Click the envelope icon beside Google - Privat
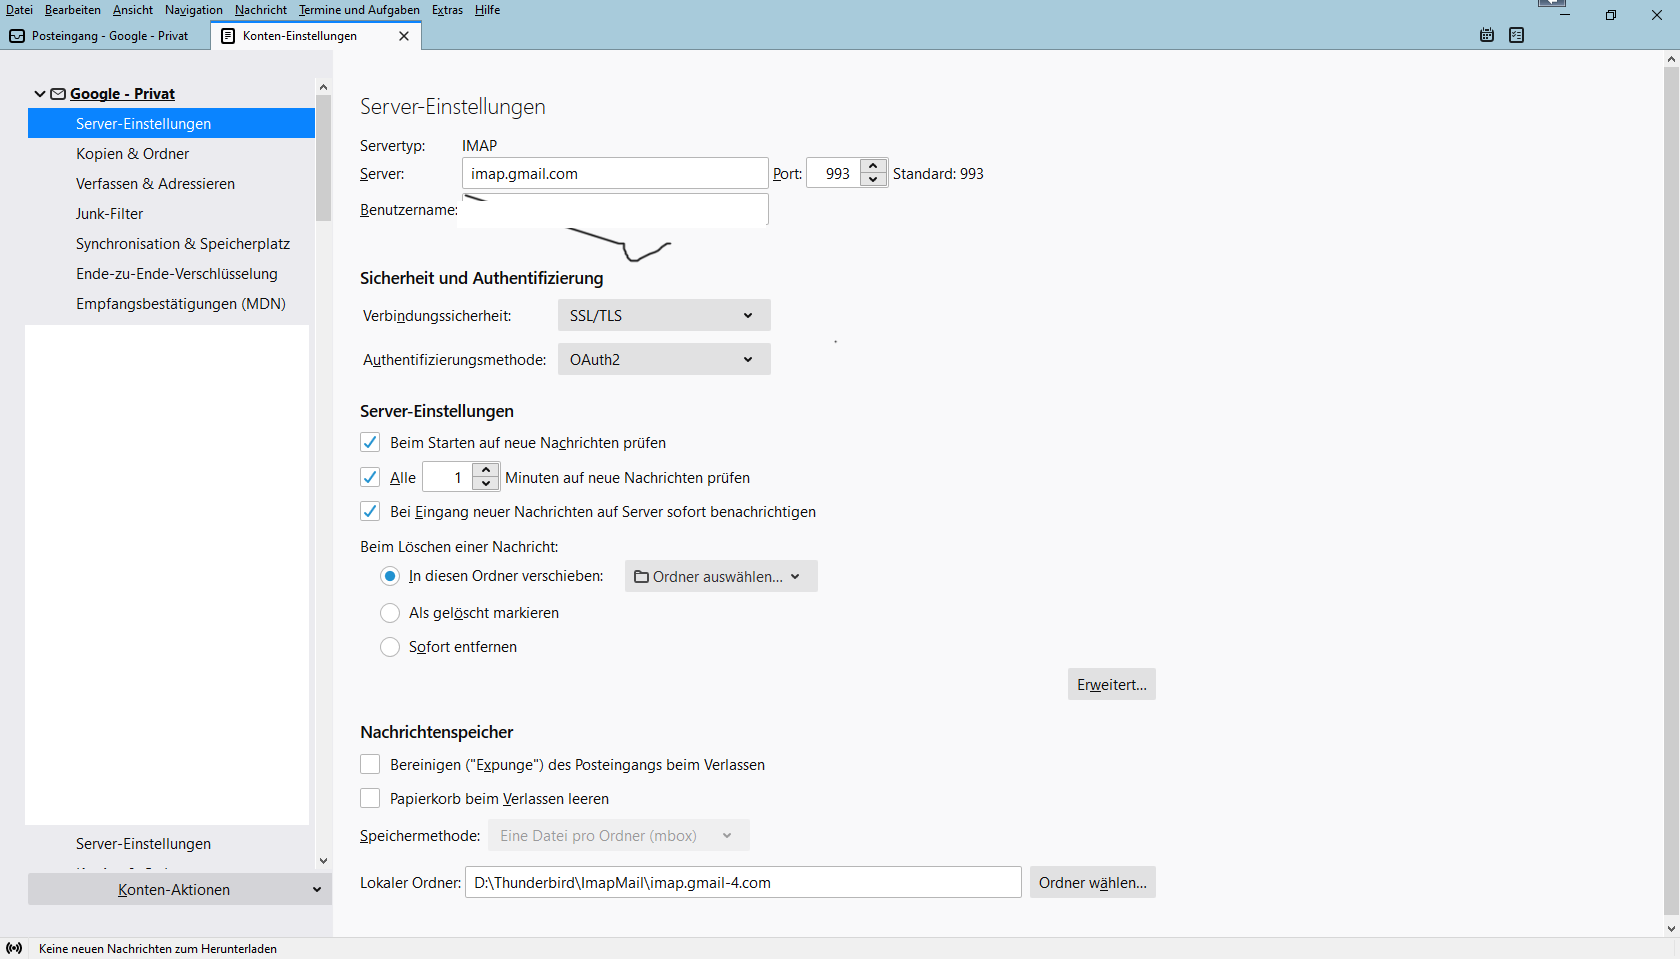 58,94
